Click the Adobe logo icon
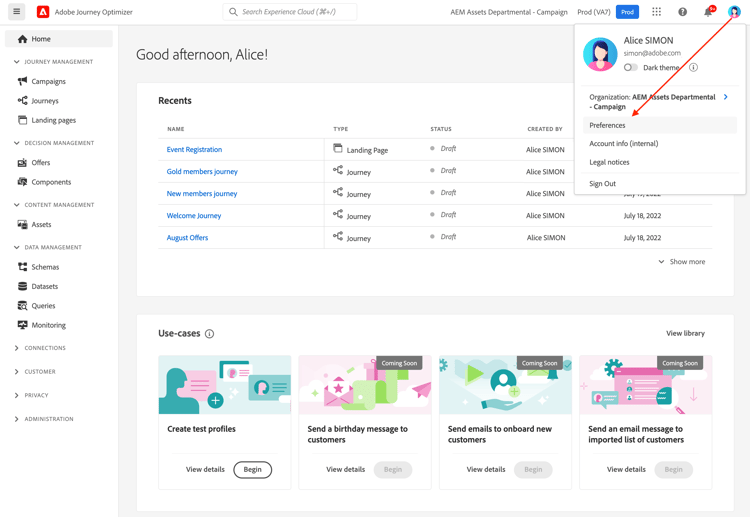The height and width of the screenshot is (517, 750). point(43,12)
